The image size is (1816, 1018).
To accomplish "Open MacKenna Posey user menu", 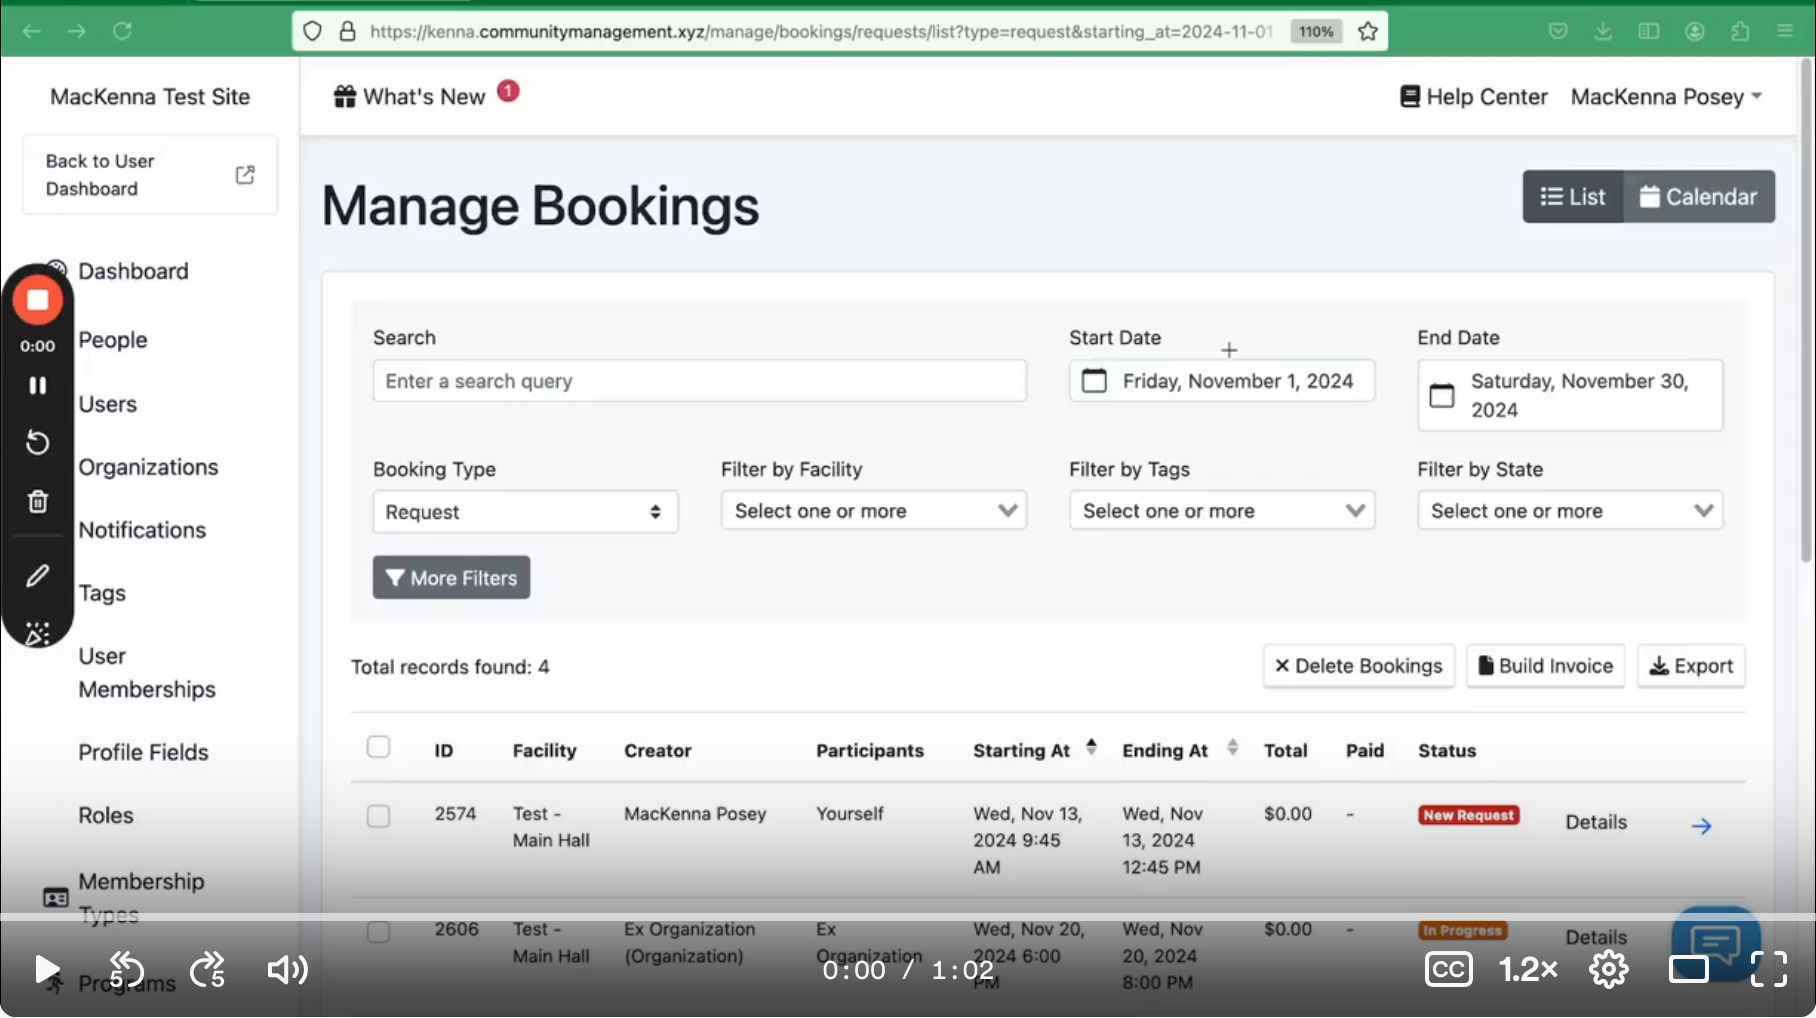I will 1666,97.
